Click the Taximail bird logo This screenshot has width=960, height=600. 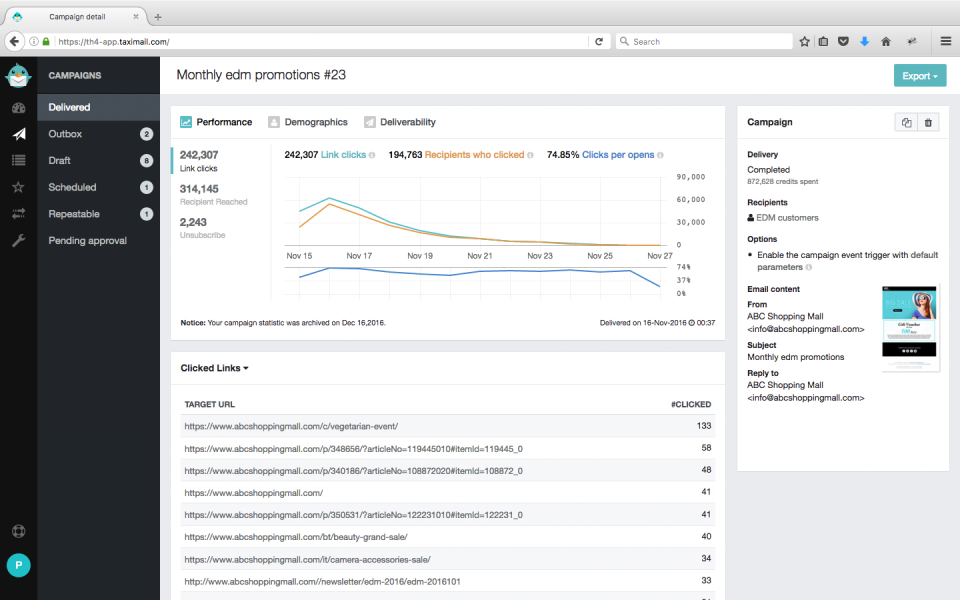18,75
